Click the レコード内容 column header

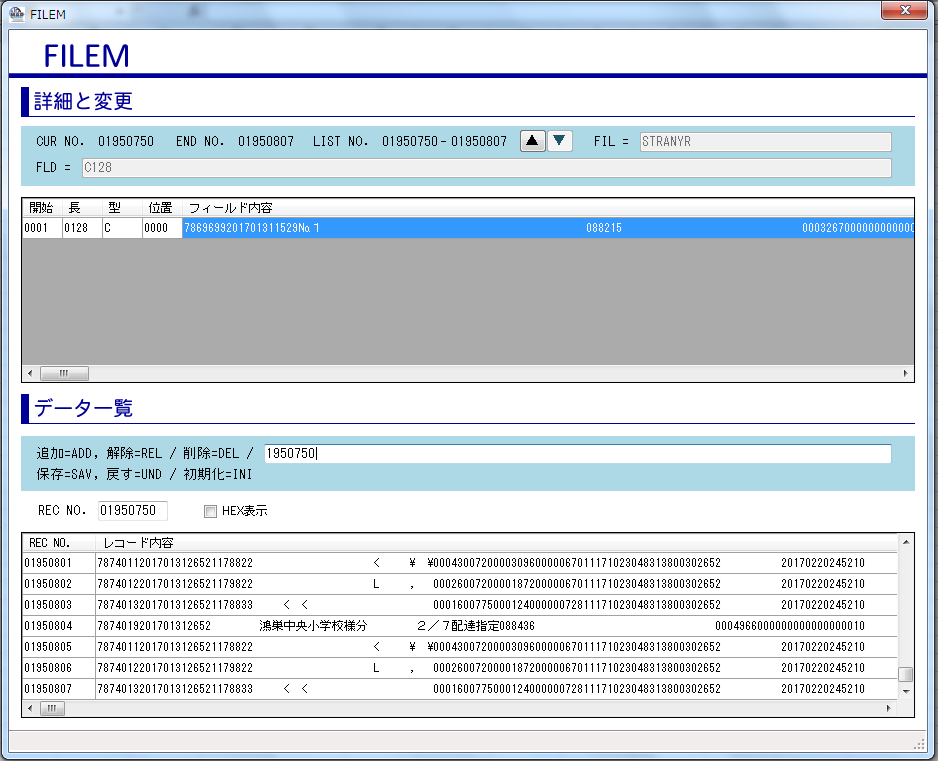coord(138,542)
